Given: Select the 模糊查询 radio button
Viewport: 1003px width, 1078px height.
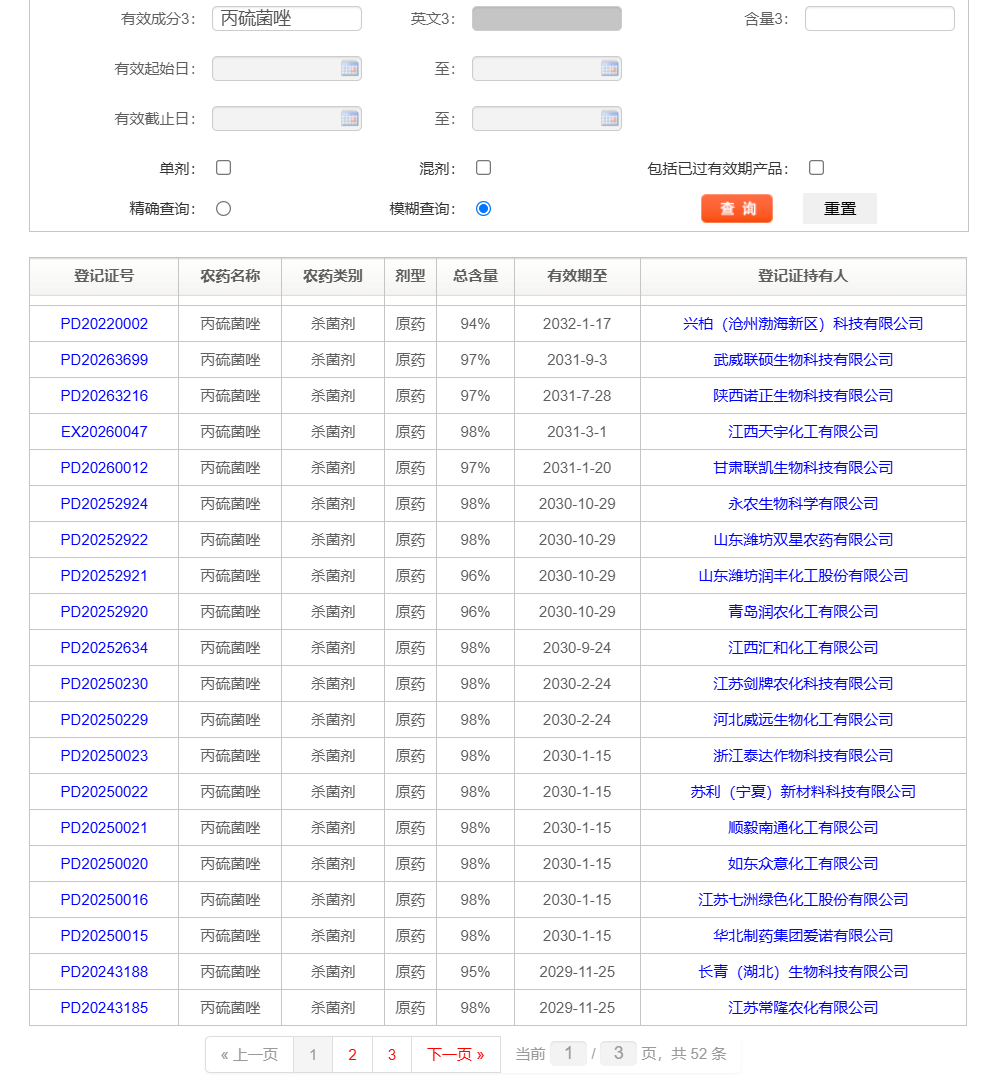Looking at the screenshot, I should tap(483, 208).
